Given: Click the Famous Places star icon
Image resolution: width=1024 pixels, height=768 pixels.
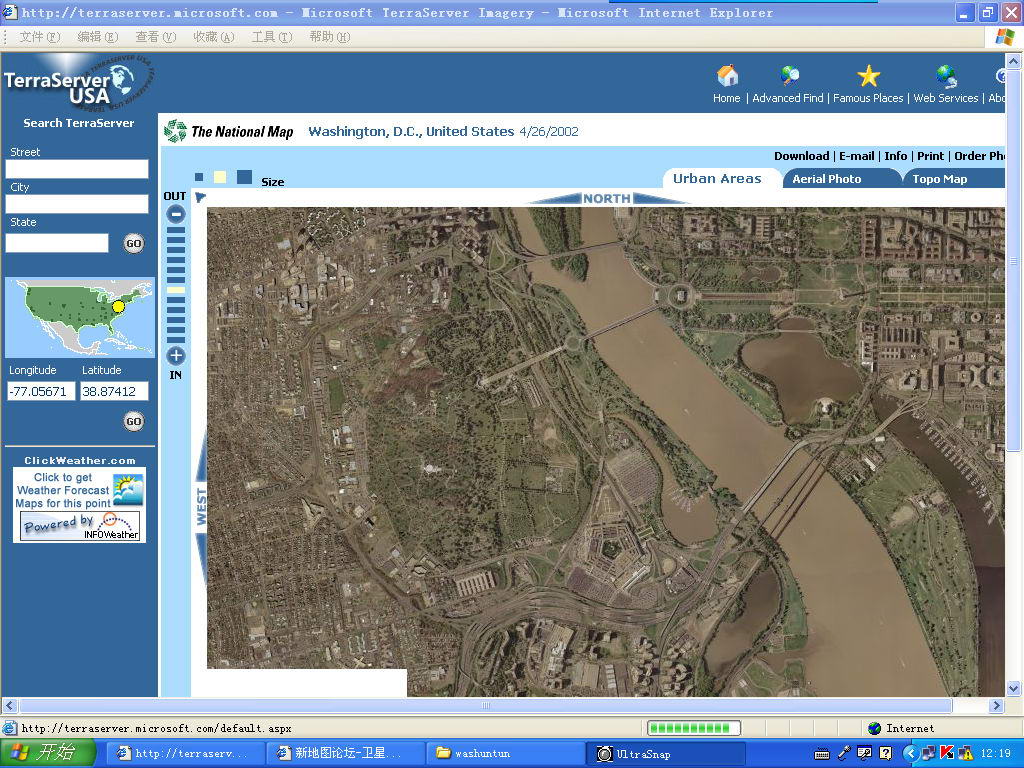Looking at the screenshot, I should [x=868, y=76].
